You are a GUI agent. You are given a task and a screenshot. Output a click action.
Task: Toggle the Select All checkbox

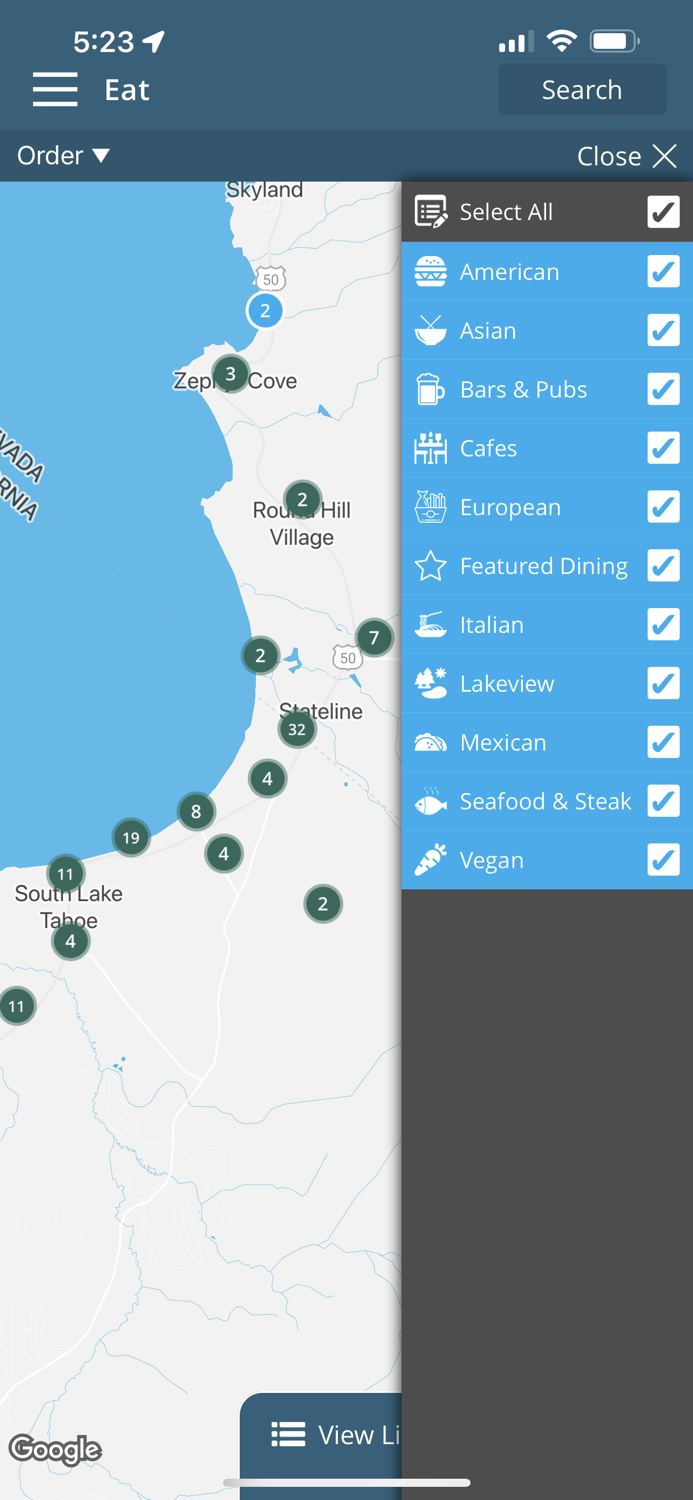pos(663,212)
